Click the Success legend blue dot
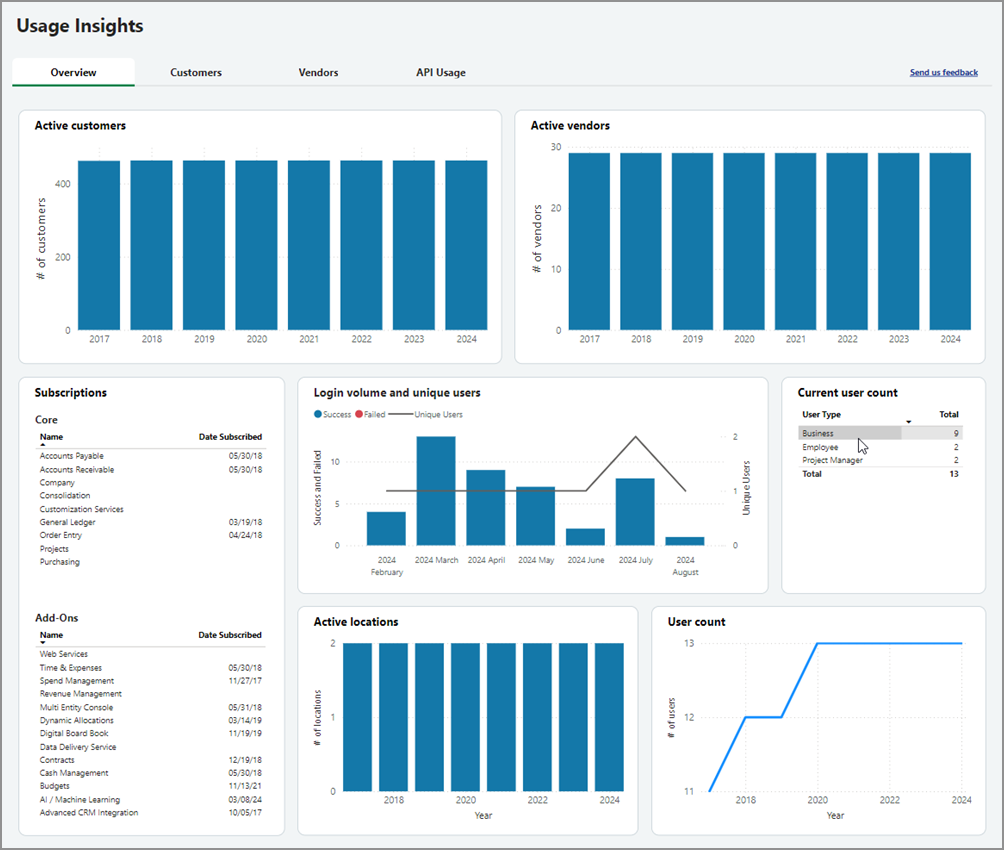The image size is (1004, 850). coord(318,414)
